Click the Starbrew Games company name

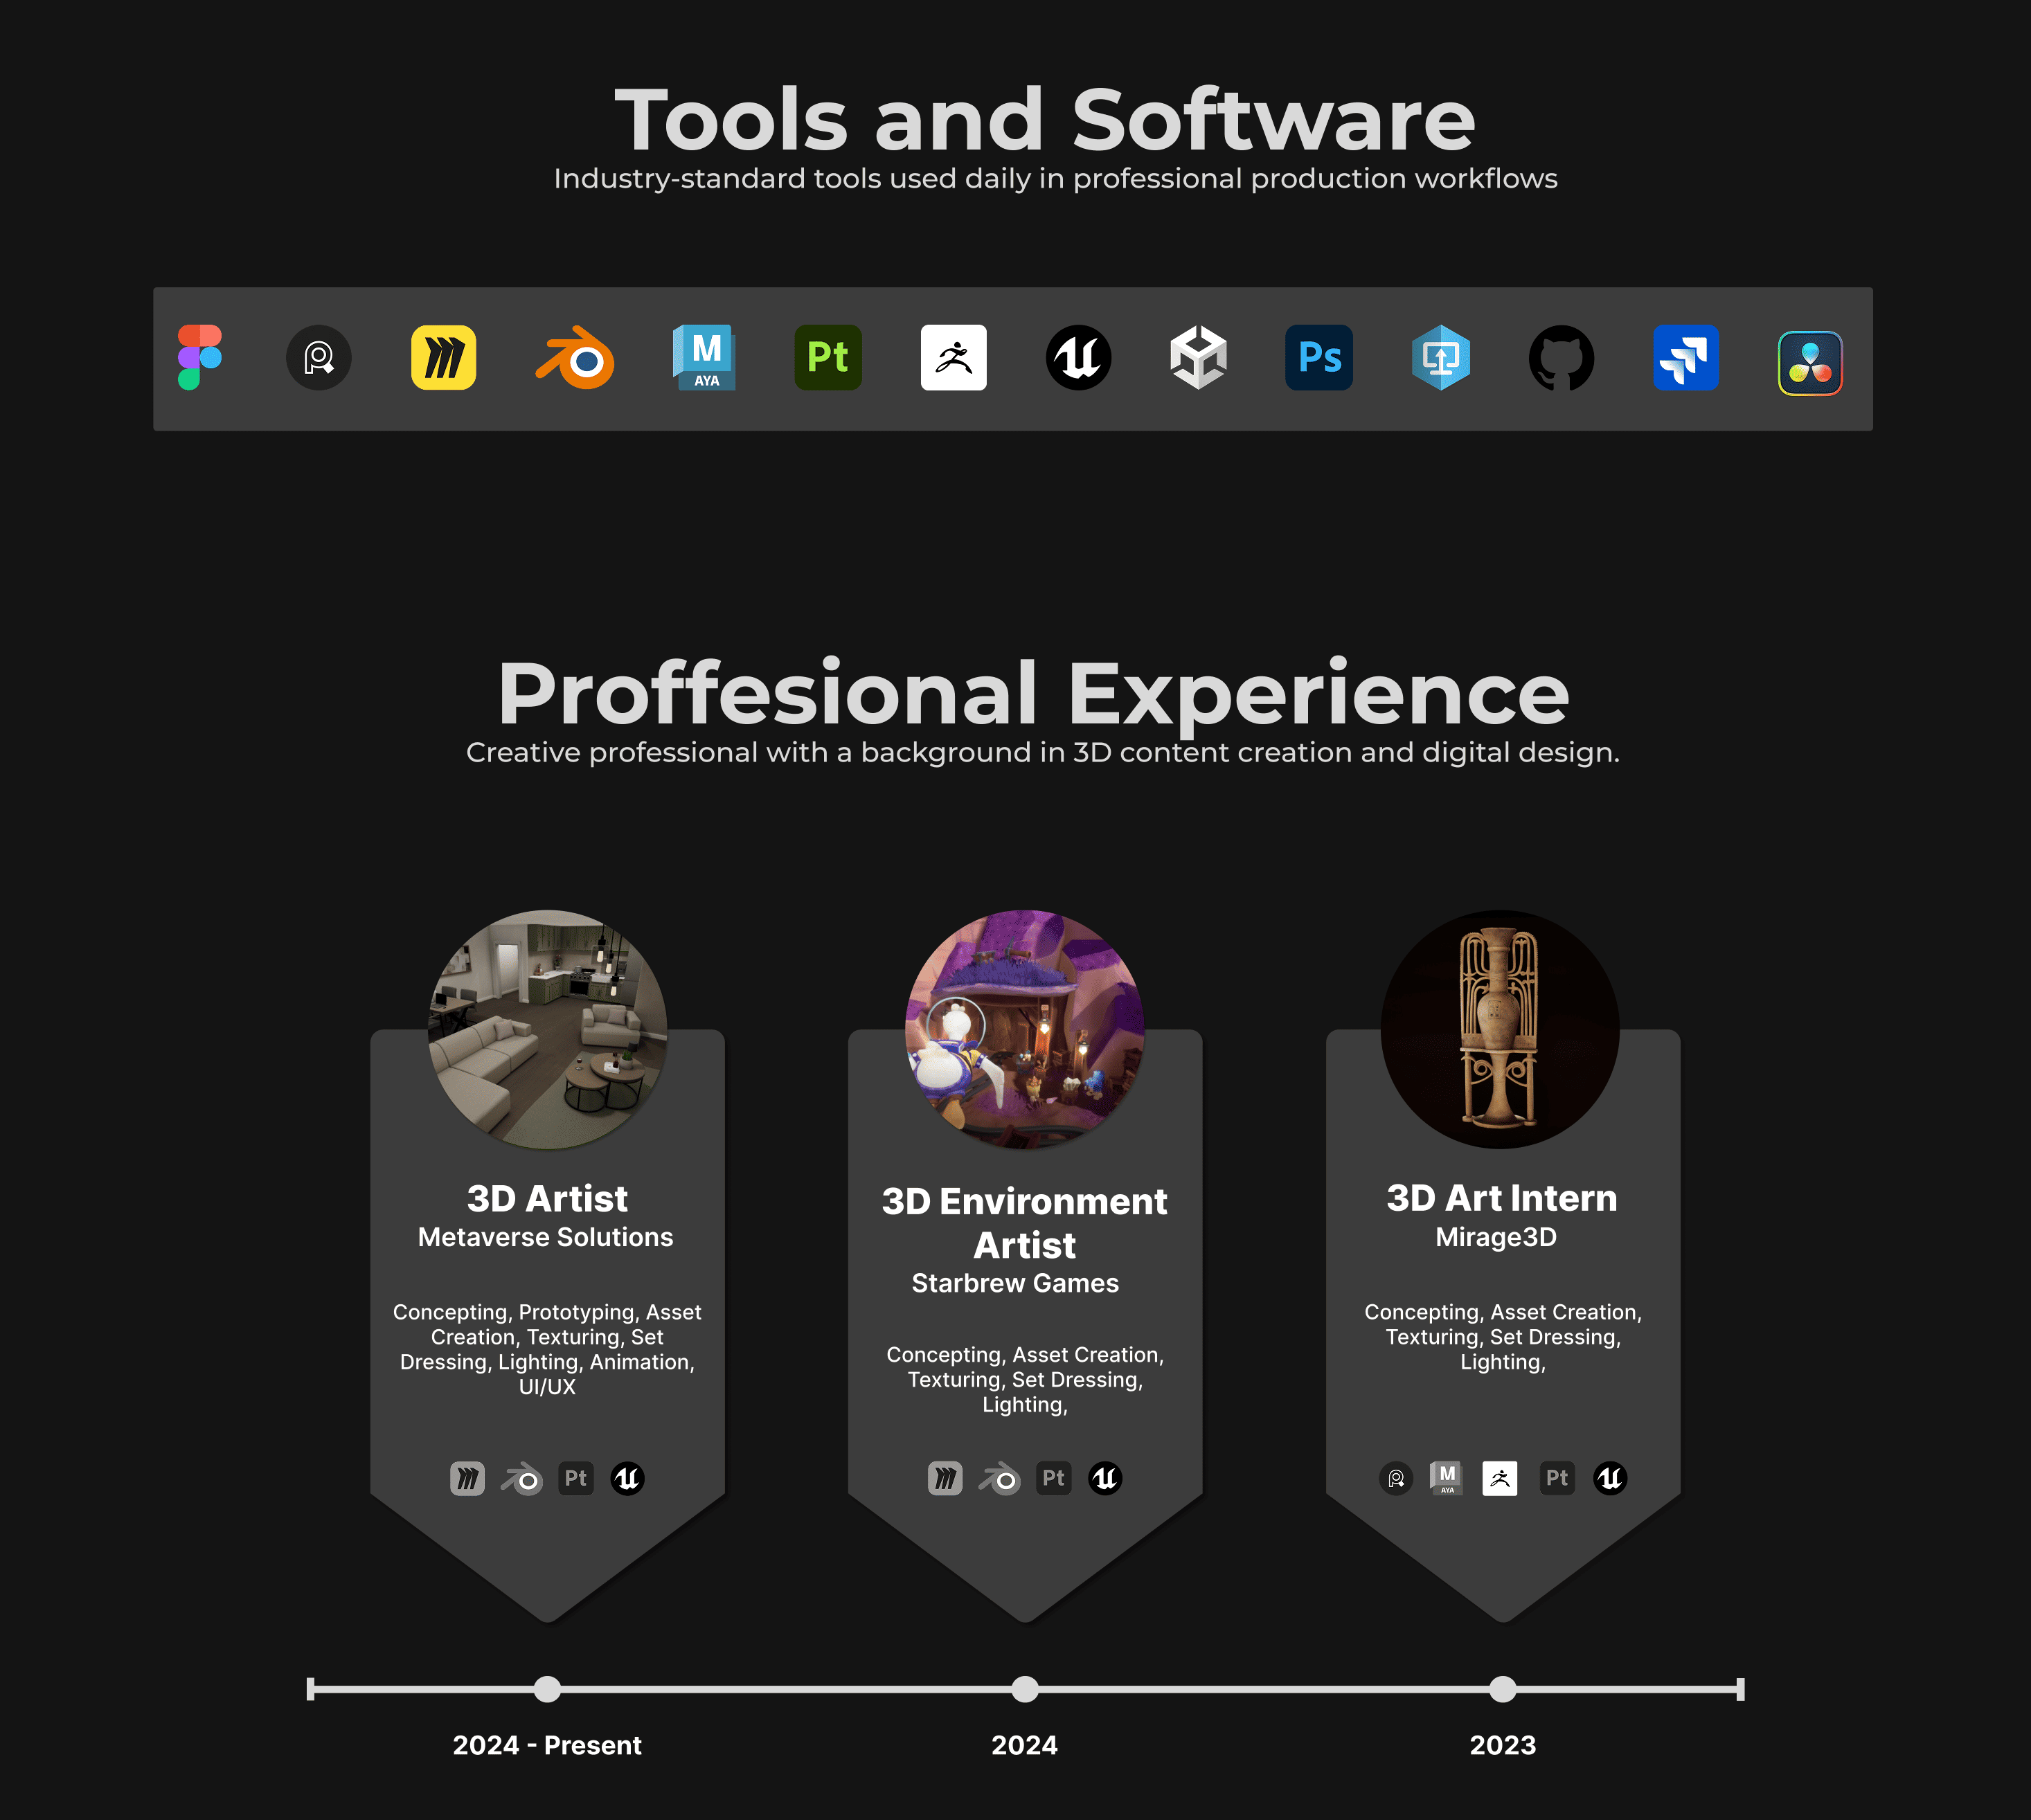[x=1015, y=1283]
